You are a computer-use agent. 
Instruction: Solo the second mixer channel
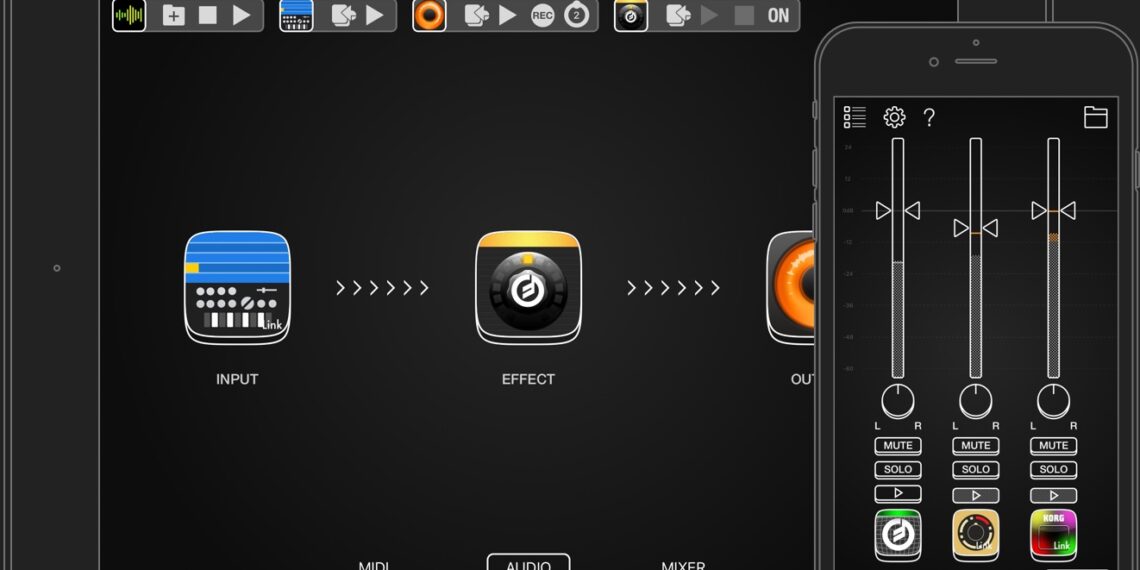975,470
